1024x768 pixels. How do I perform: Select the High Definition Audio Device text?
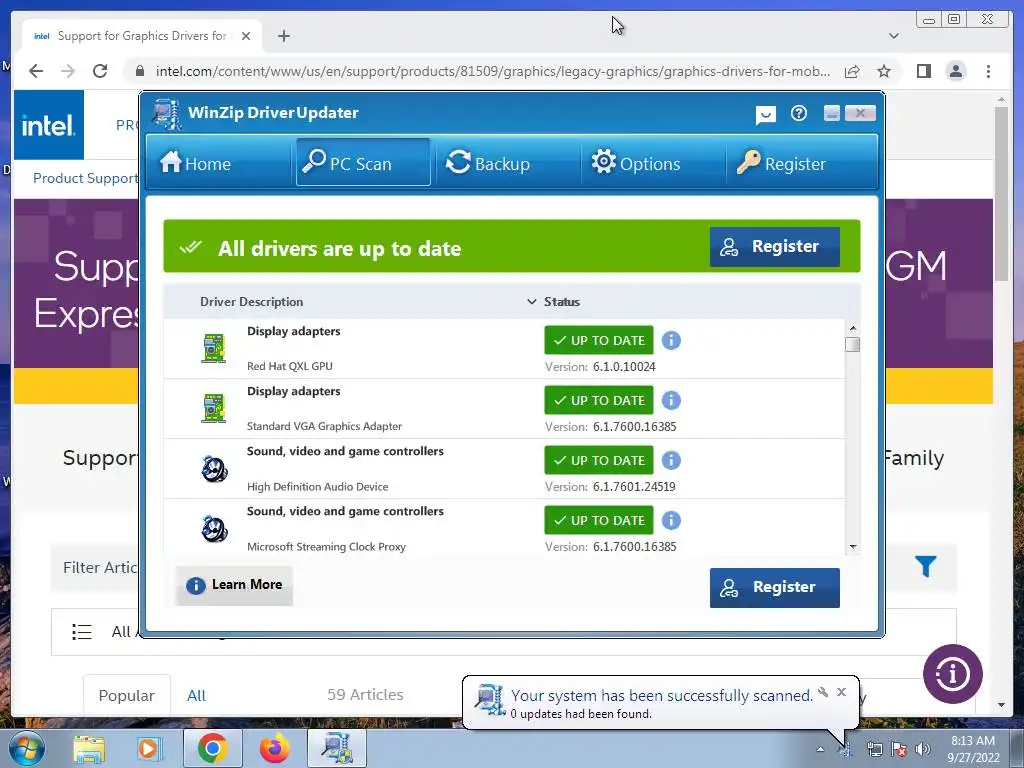[x=317, y=487]
